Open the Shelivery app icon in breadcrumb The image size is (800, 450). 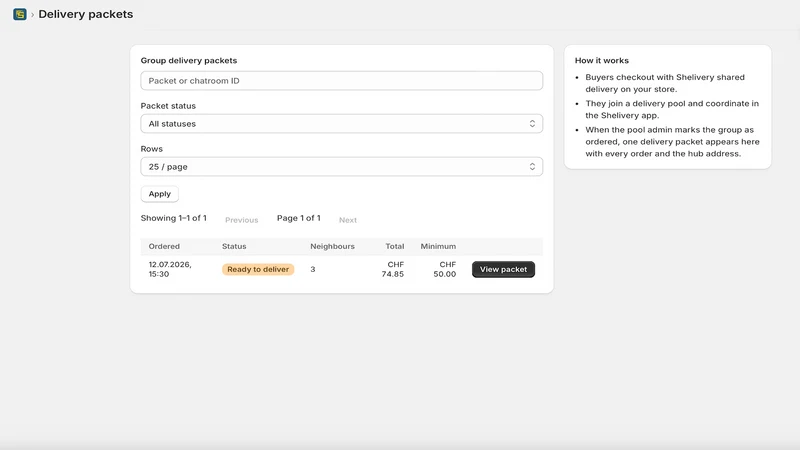(20, 14)
